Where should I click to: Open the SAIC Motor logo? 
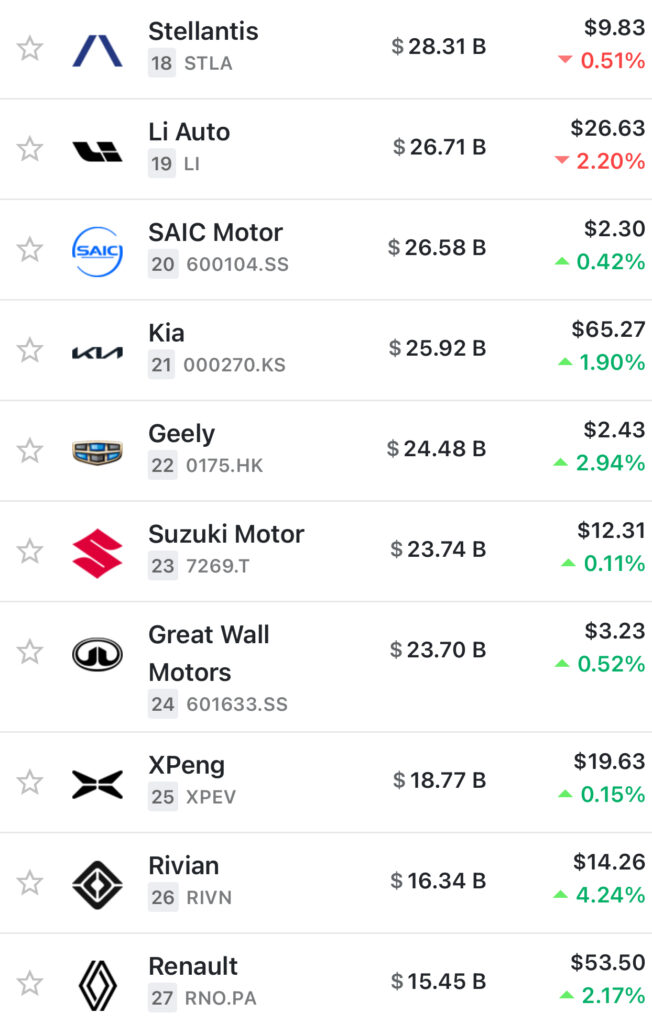pos(97,251)
